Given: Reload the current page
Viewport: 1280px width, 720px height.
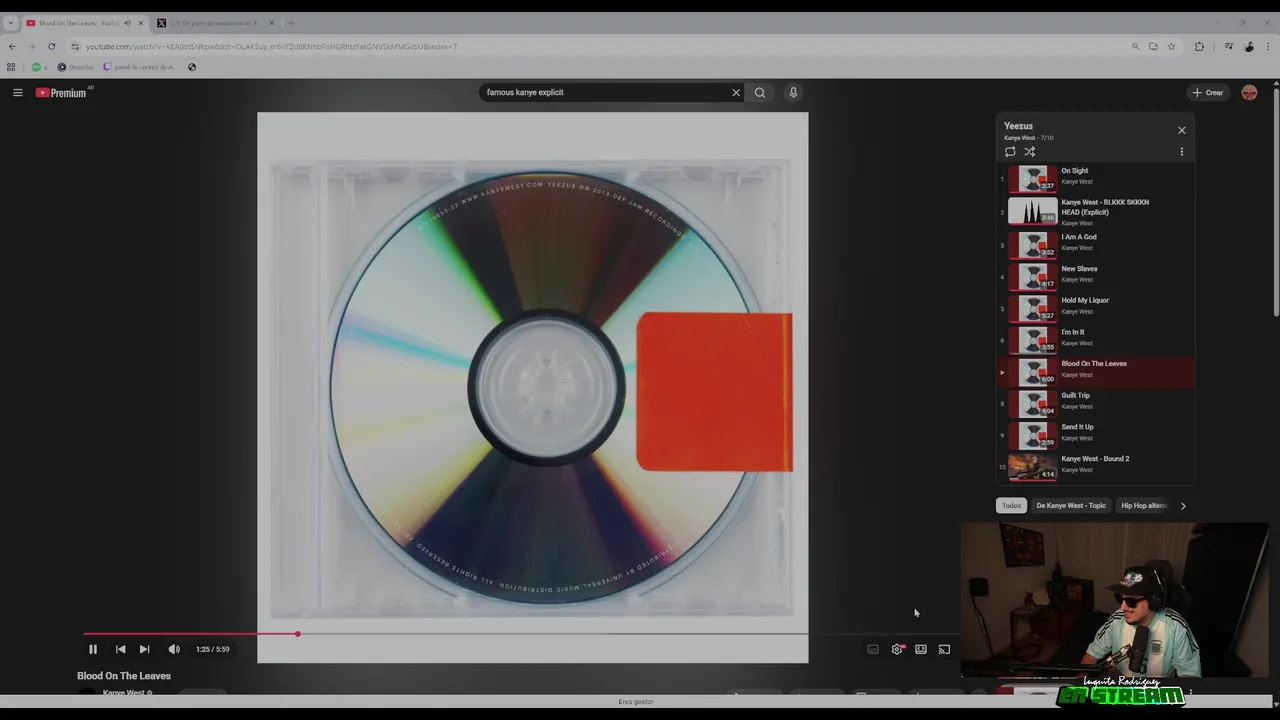Looking at the screenshot, I should coord(51,46).
